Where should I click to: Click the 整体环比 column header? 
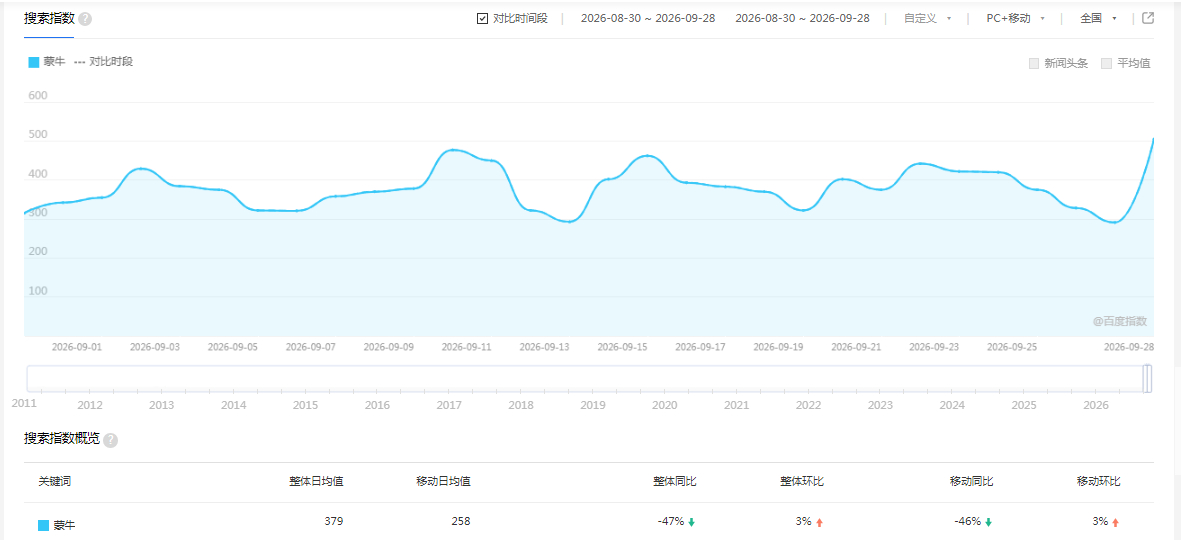(802, 481)
